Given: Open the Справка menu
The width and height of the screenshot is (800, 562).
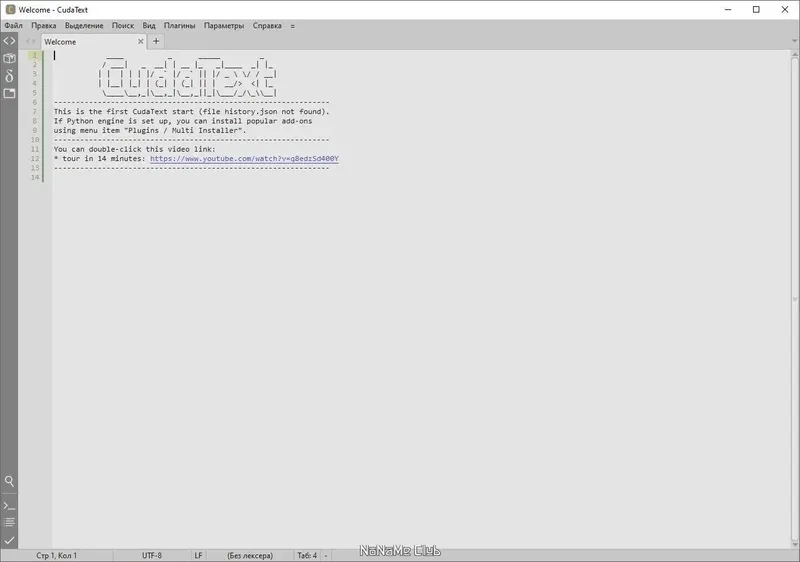Looking at the screenshot, I should pos(267,25).
